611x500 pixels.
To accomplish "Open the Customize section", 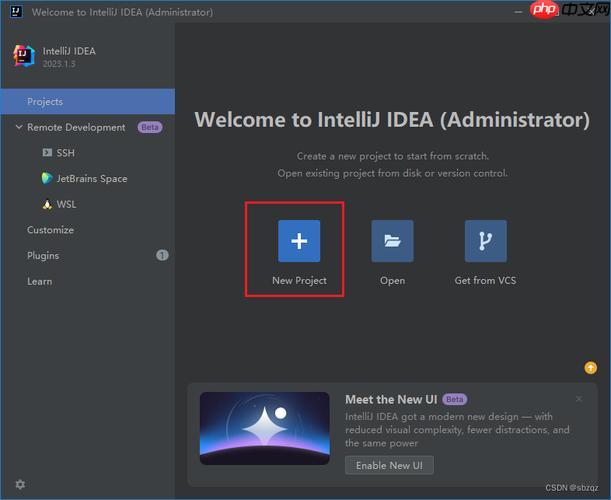I will [50, 230].
